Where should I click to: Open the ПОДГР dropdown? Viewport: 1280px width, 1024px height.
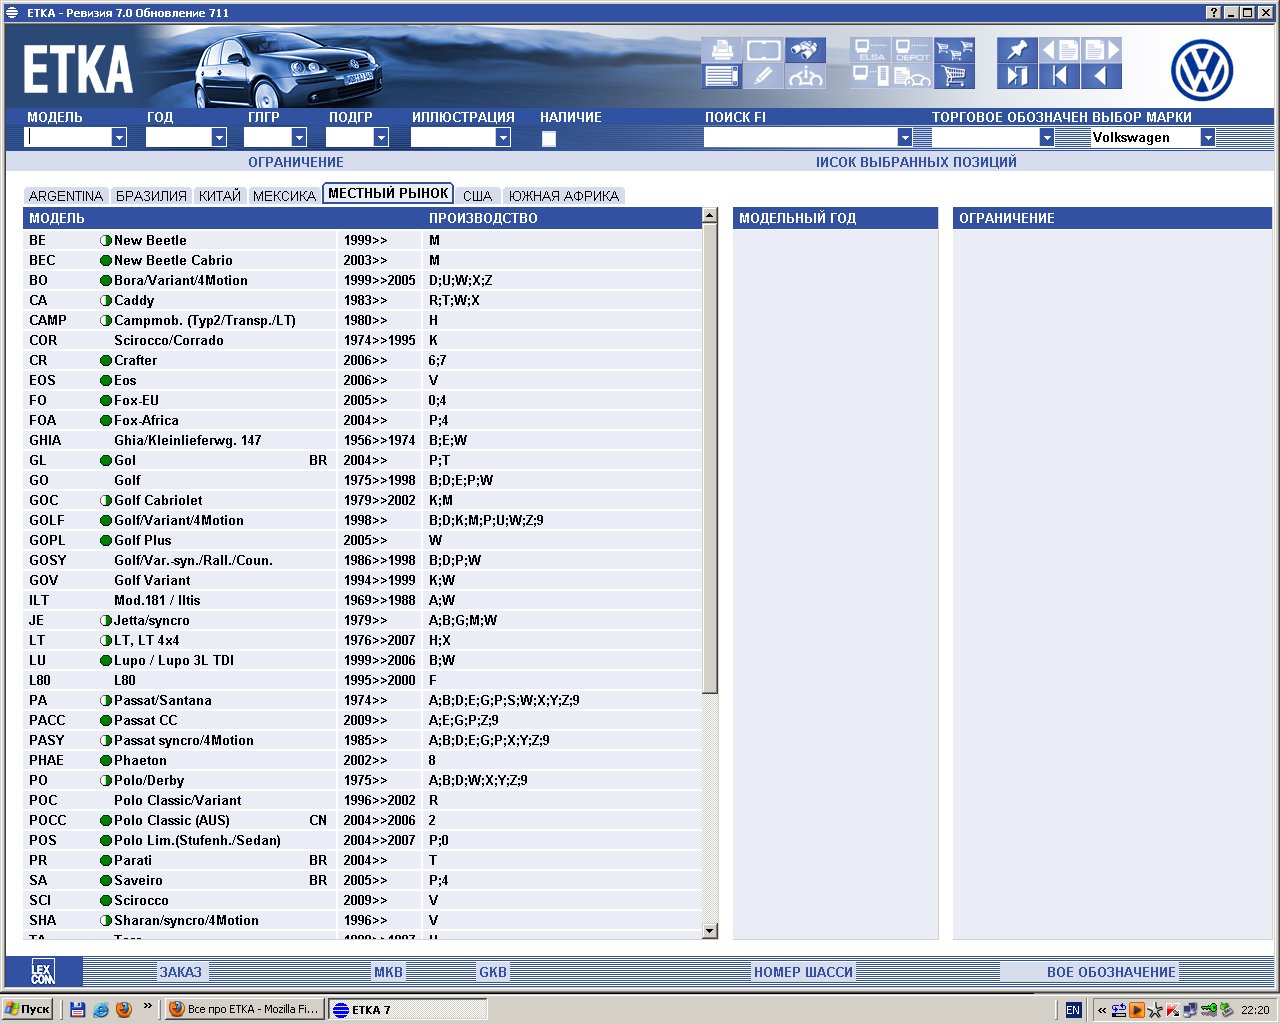(381, 138)
